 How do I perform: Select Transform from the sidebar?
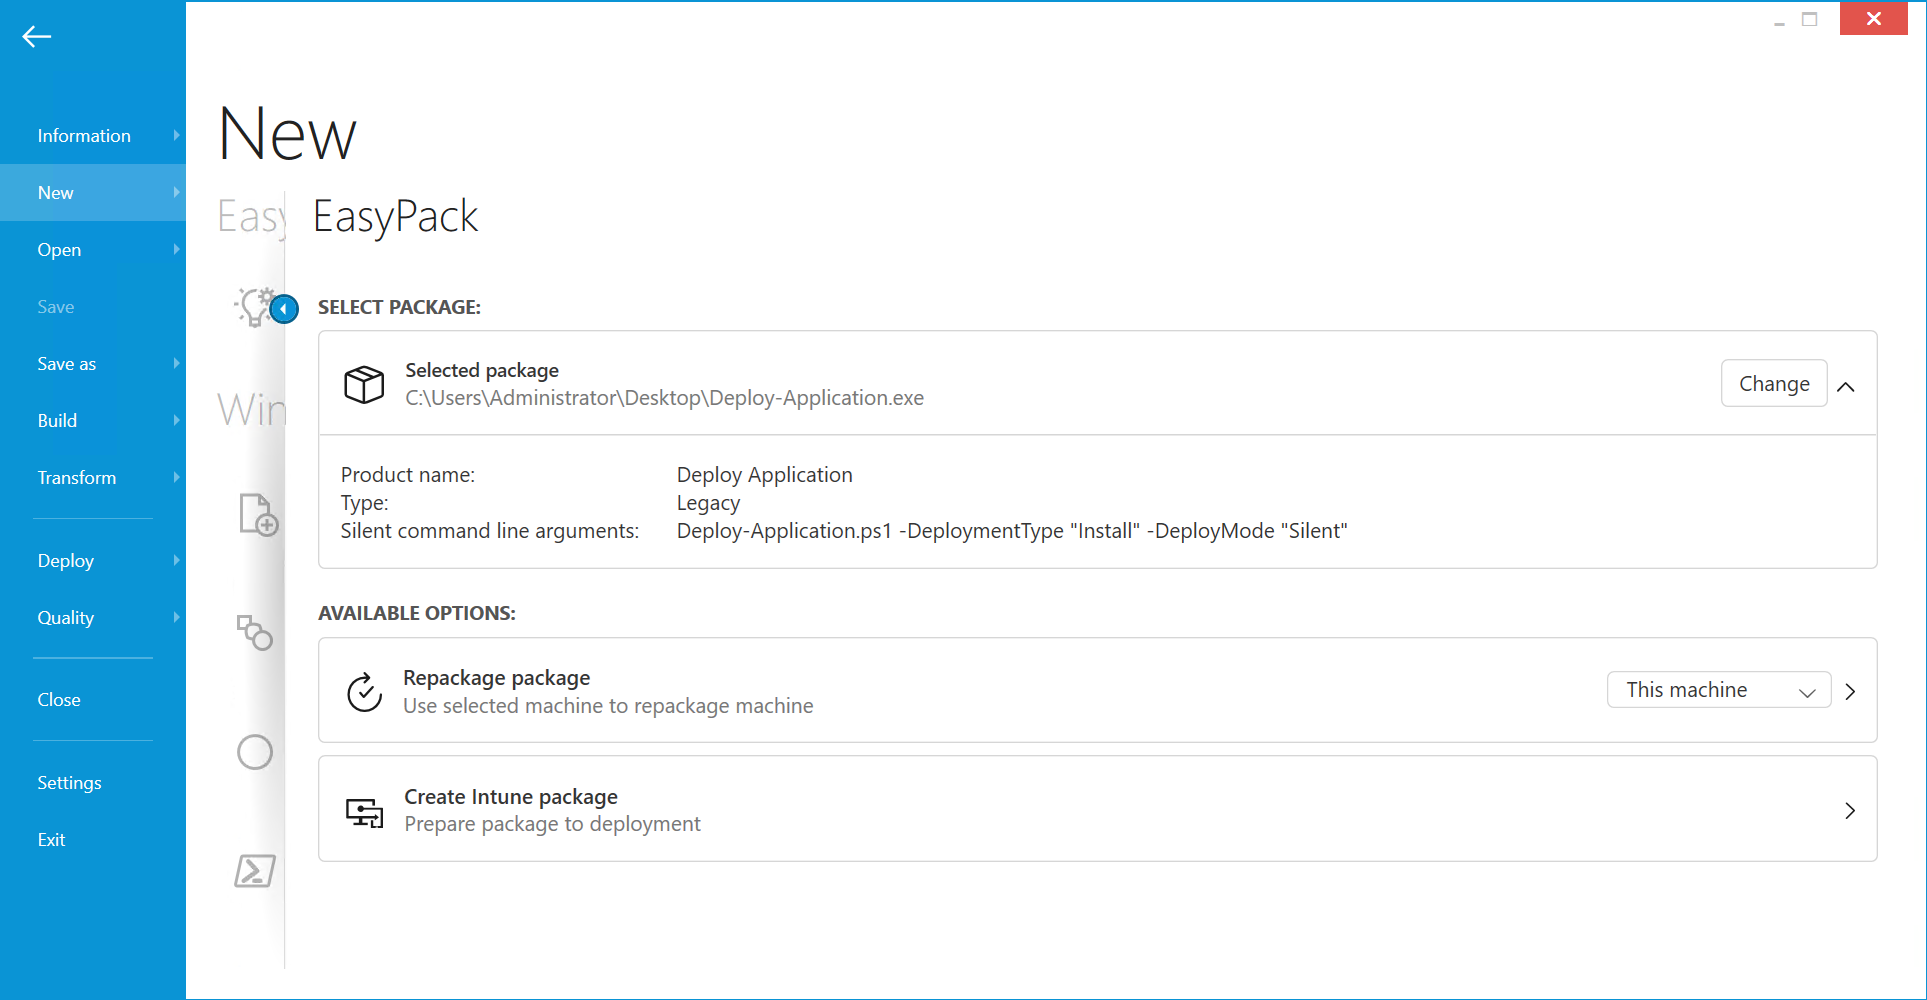pyautogui.click(x=77, y=477)
